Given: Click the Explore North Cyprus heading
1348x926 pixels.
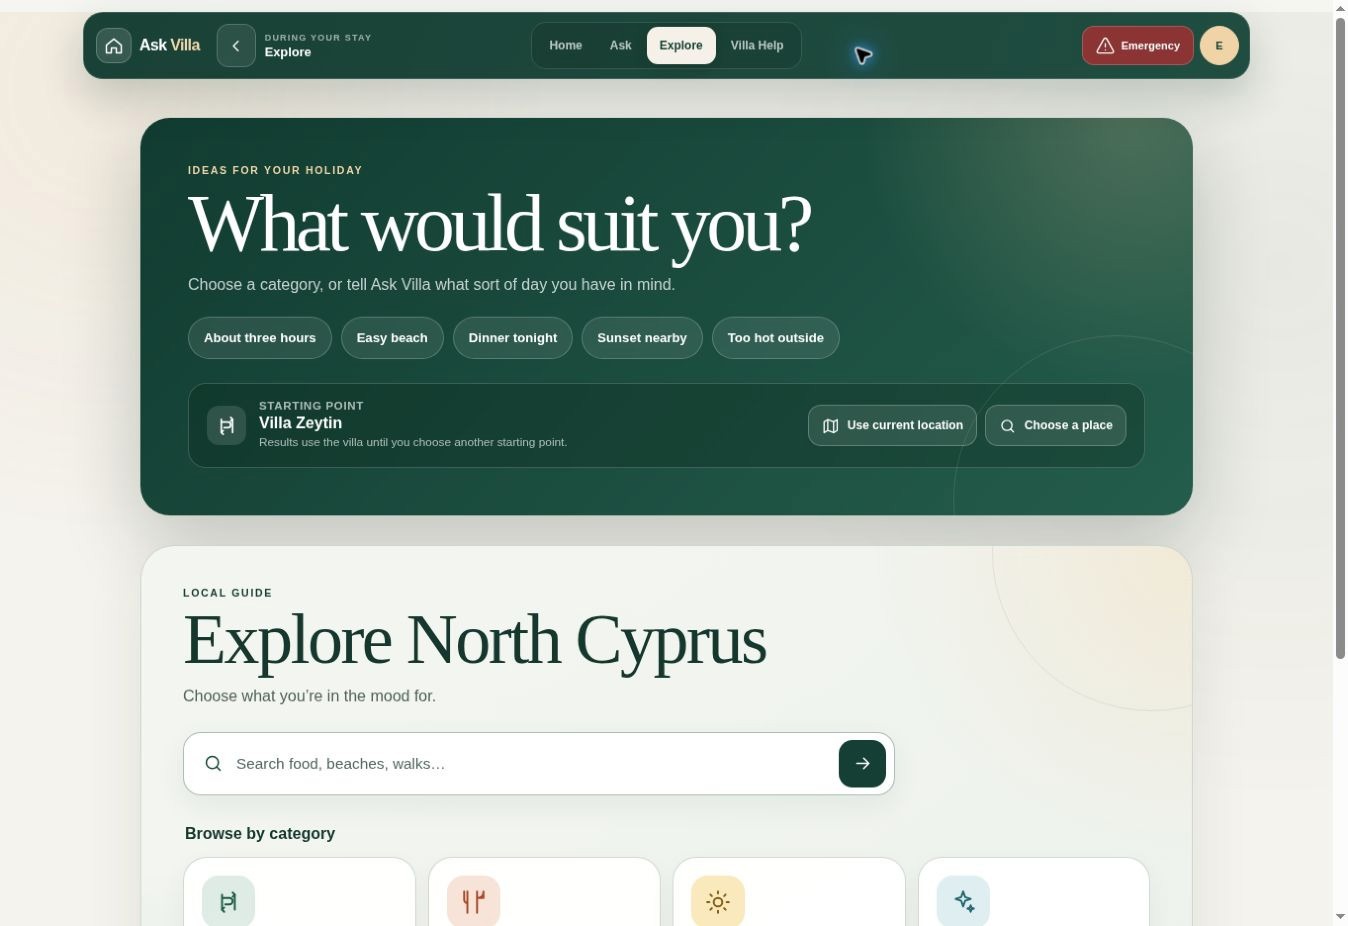Looking at the screenshot, I should click(474, 640).
